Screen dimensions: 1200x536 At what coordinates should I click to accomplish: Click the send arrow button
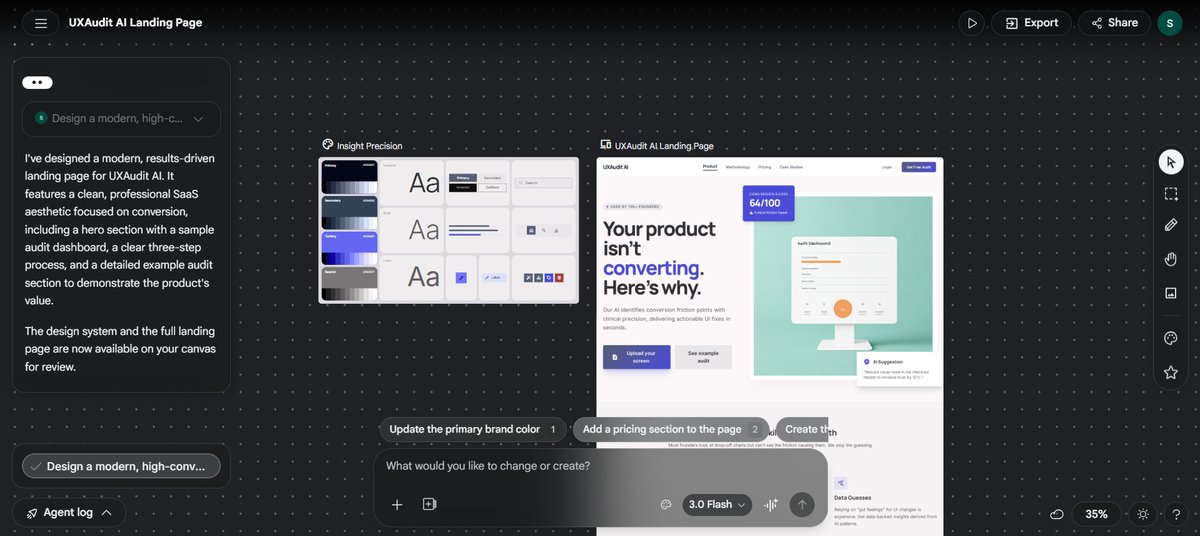(802, 505)
